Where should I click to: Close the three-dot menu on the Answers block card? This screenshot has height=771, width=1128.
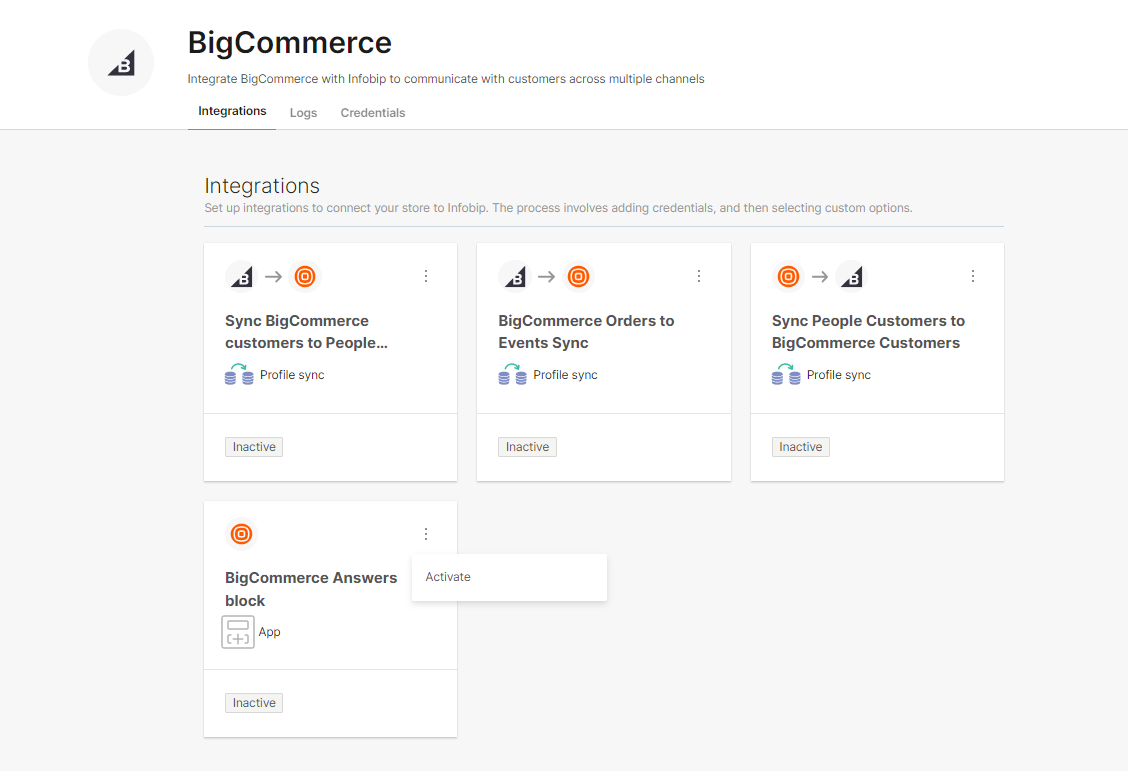click(426, 534)
